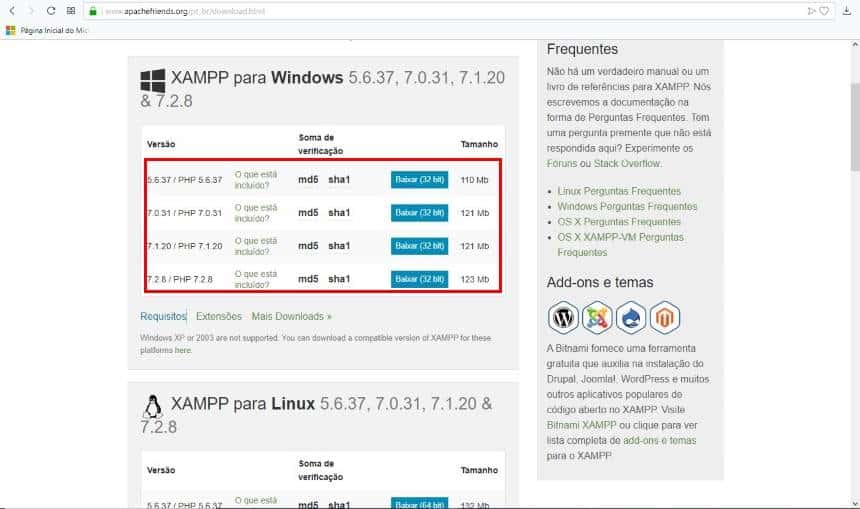Open md5 checksum for Windows 7.0.31

click(308, 212)
